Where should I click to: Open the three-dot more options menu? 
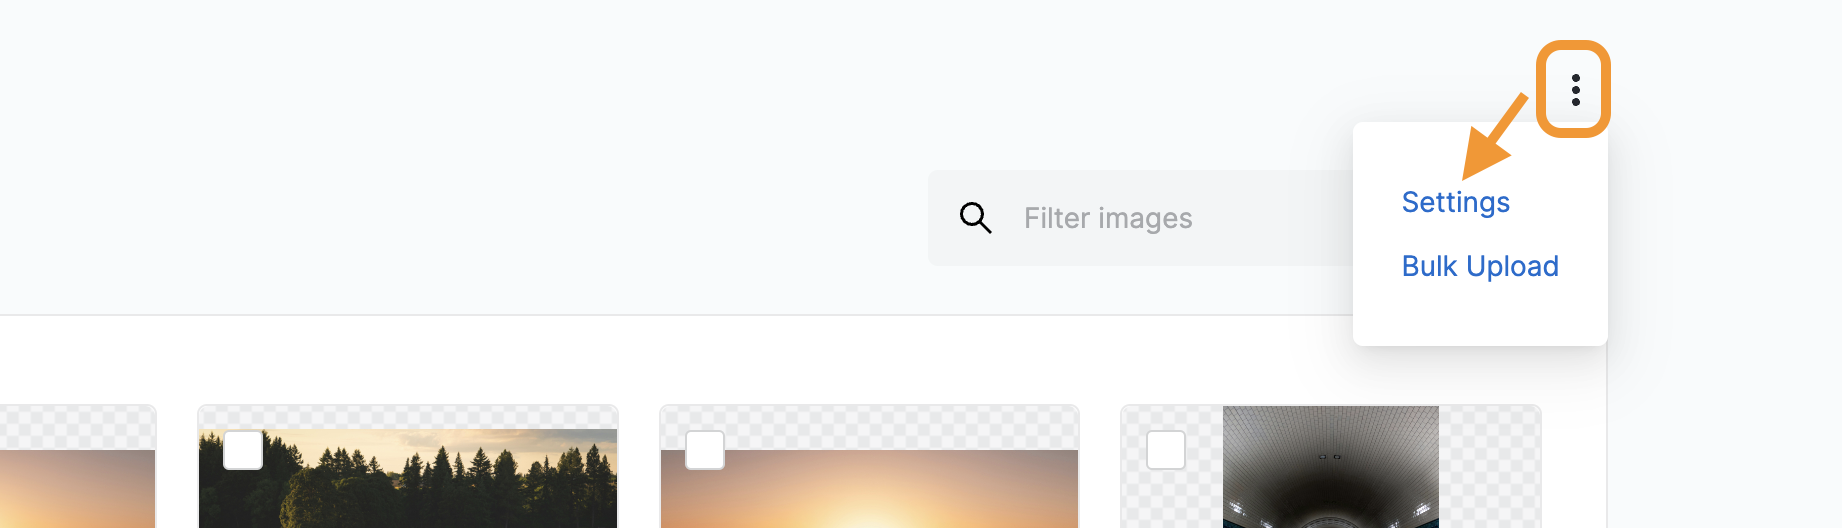(x=1575, y=90)
